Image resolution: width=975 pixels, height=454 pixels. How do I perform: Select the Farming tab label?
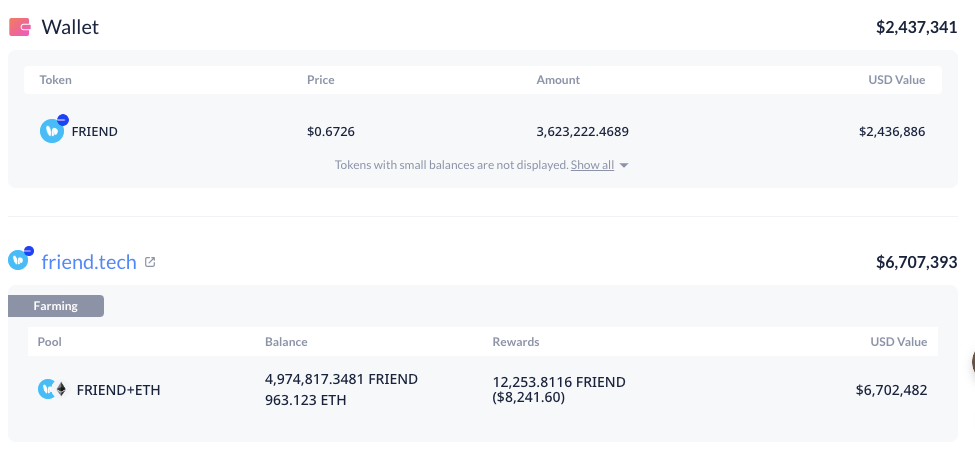pos(55,306)
